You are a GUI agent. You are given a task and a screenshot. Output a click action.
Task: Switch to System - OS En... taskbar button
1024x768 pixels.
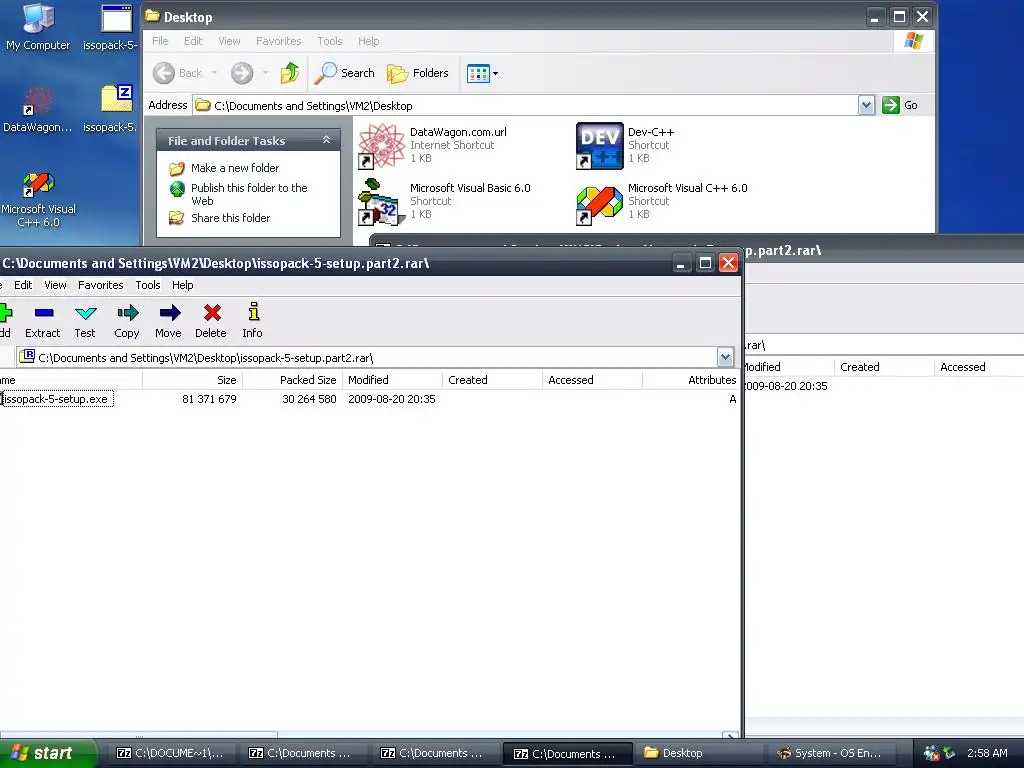829,753
